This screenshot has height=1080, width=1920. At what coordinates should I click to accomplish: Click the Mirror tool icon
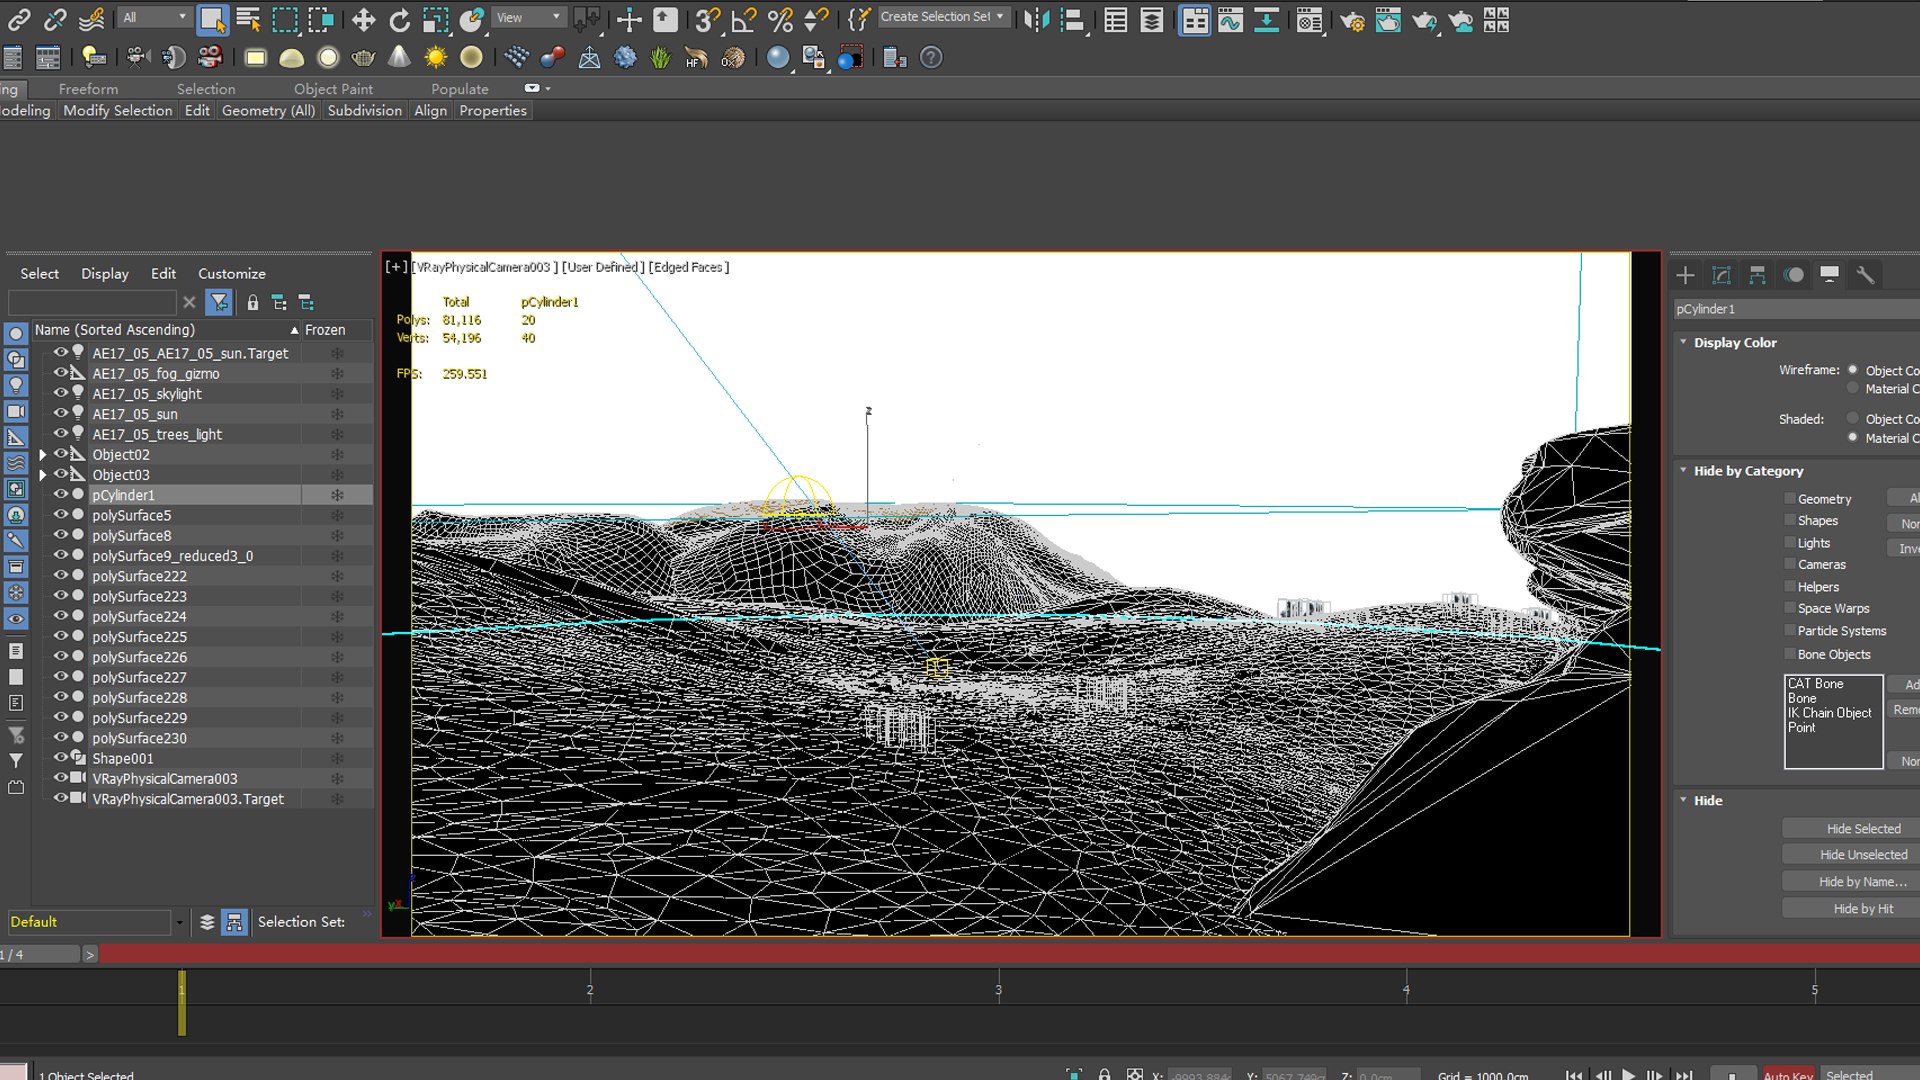point(1036,19)
